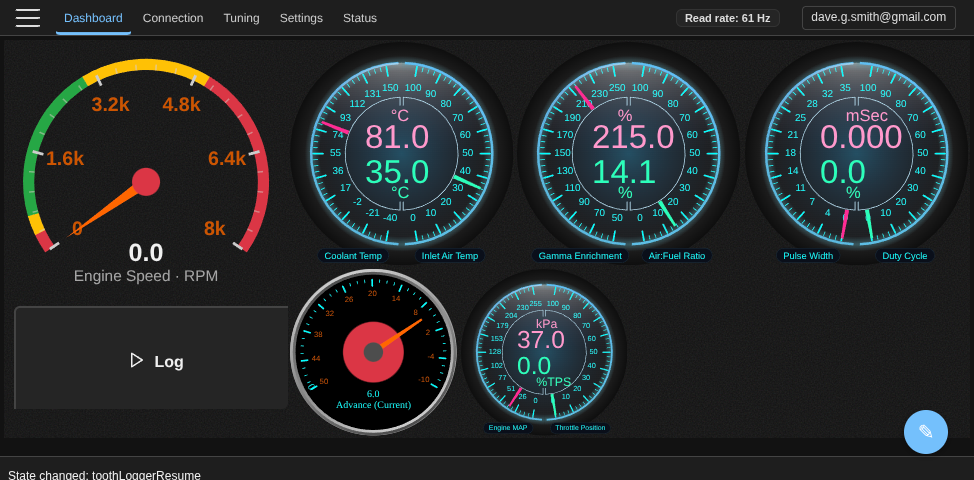Click the Engine MAP and Throttle Position gauge
Viewport: 974px width, 480px height.
coord(544,351)
